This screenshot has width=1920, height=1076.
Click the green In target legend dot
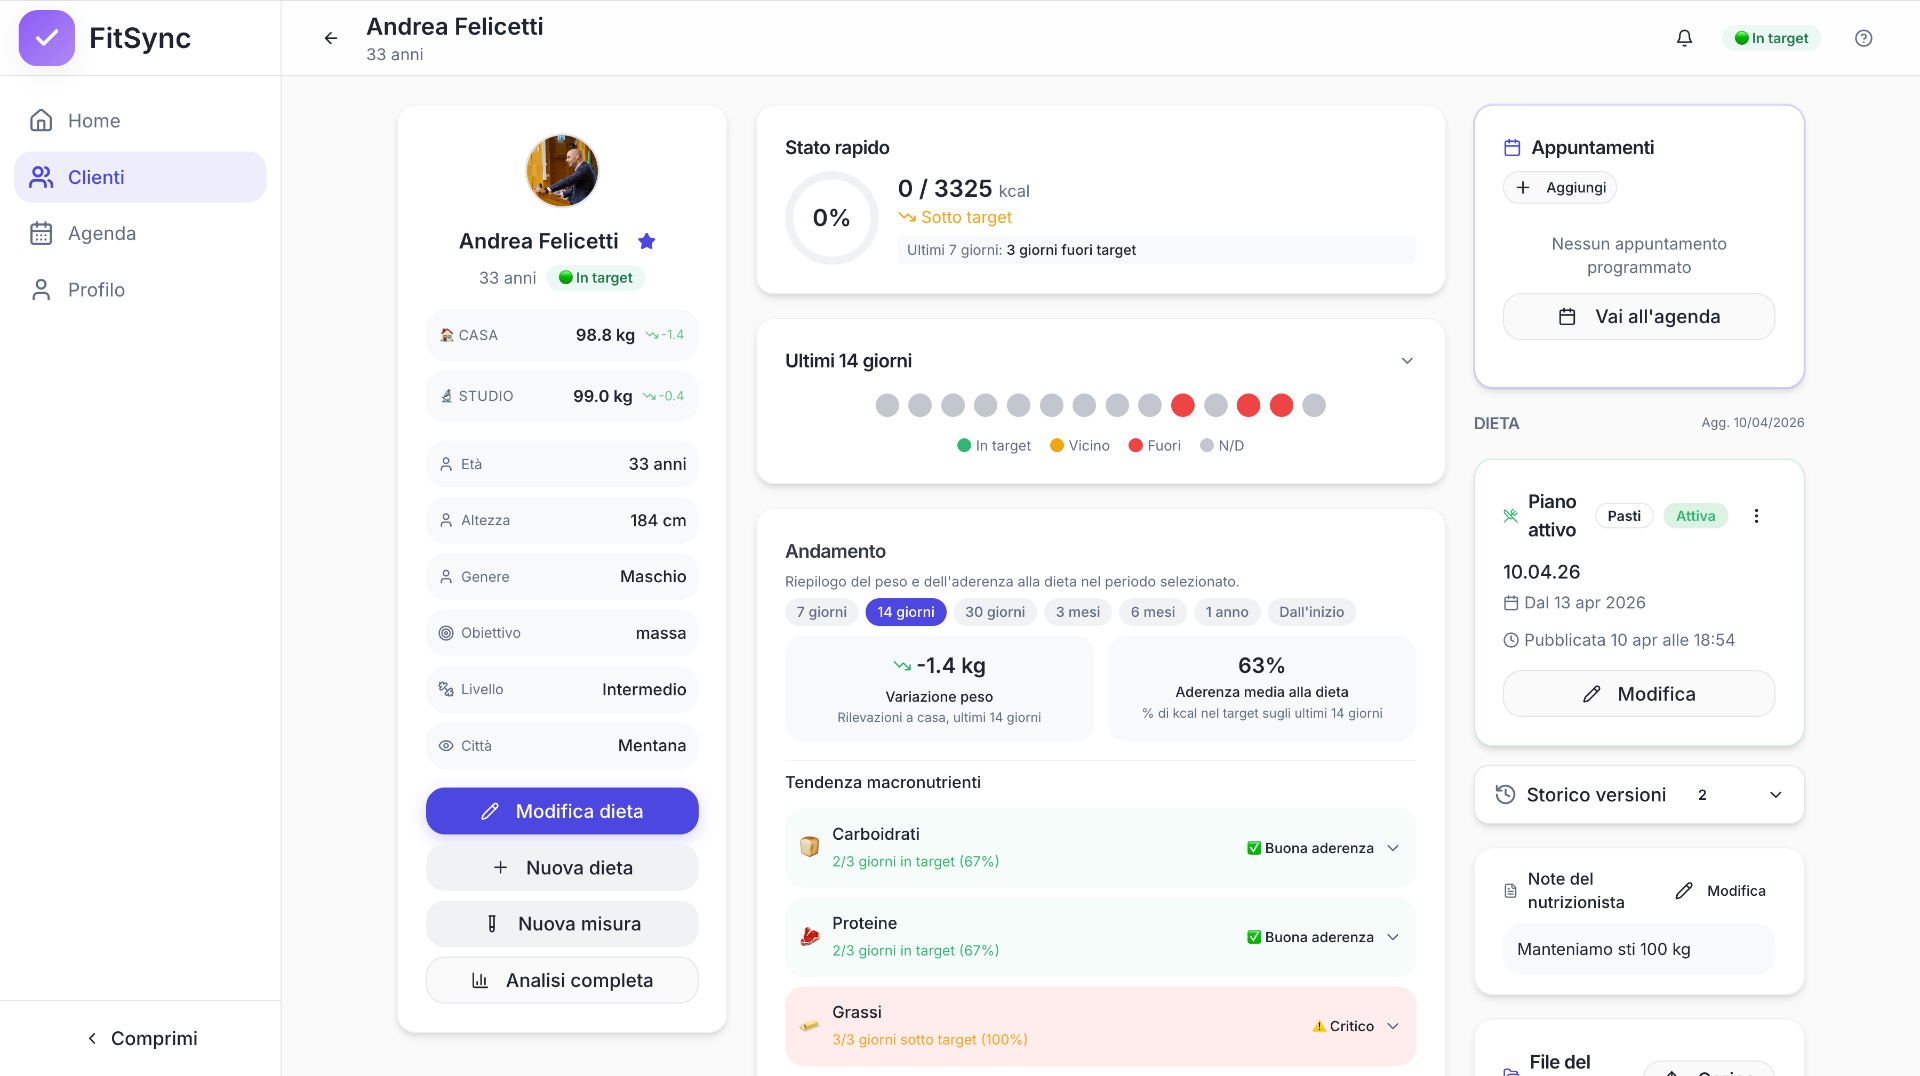click(x=964, y=446)
